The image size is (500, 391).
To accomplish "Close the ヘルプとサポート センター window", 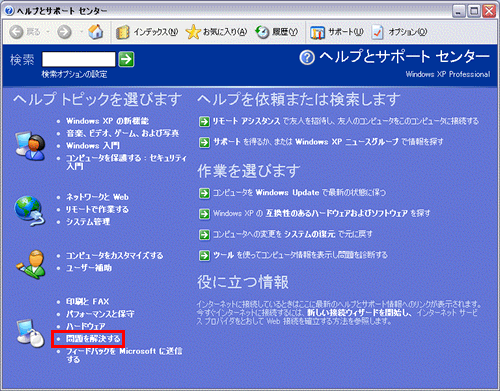I will tap(489, 11).
